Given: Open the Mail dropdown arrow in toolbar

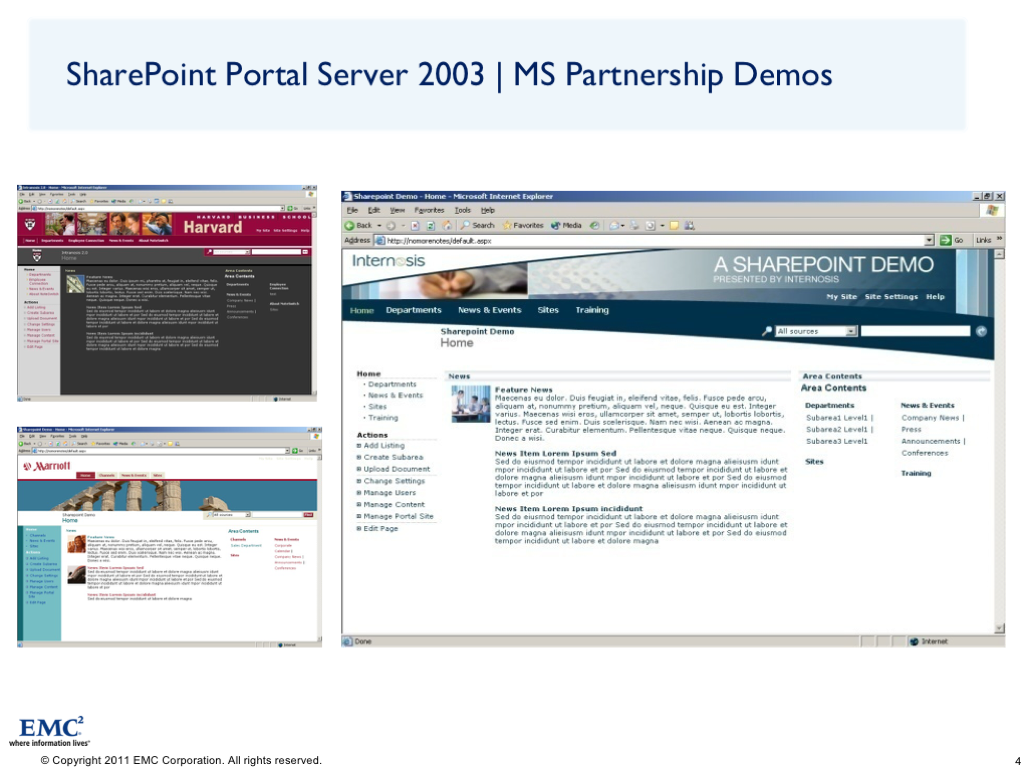Looking at the screenshot, I should pyautogui.click(x=623, y=226).
